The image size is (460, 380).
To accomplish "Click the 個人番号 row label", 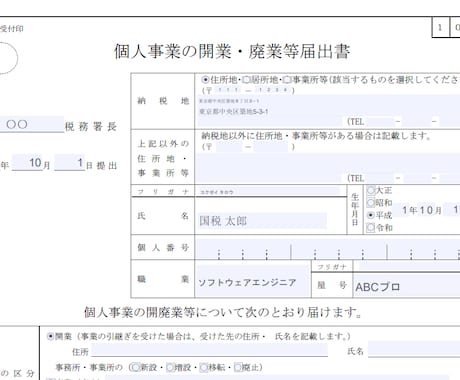I will tap(163, 247).
